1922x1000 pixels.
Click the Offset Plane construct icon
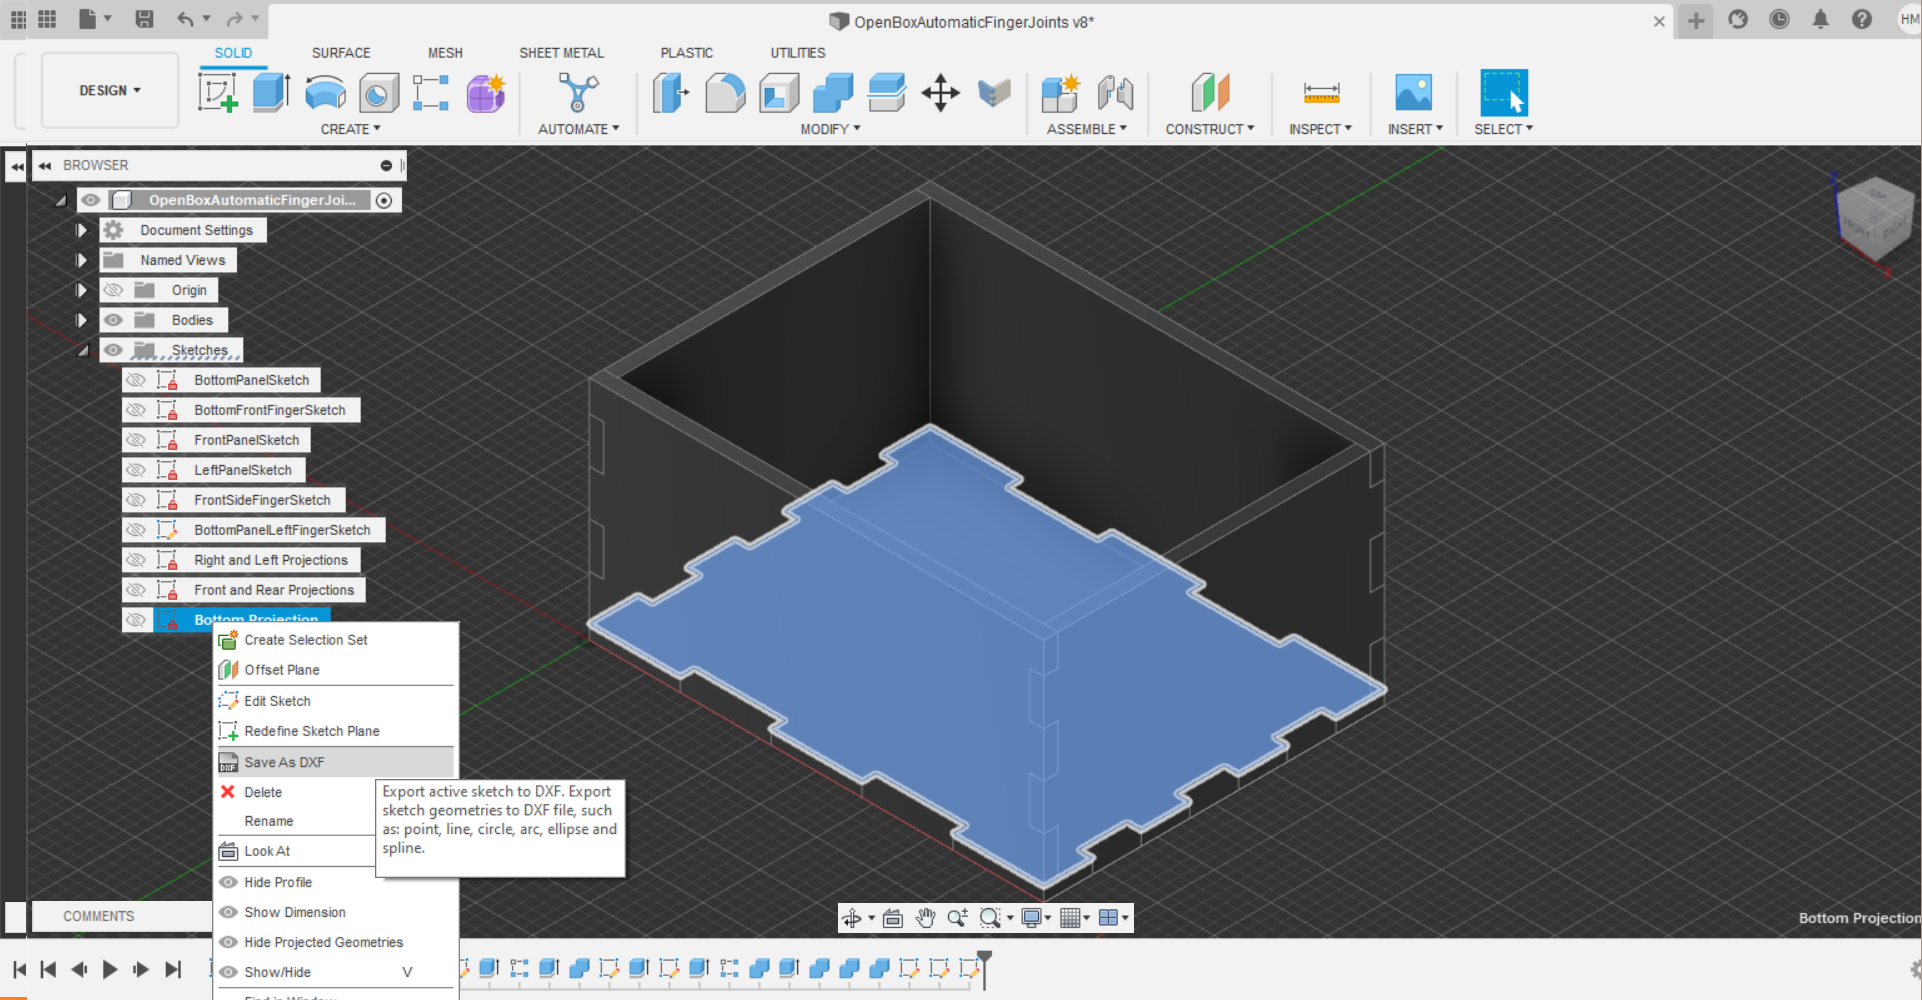pyautogui.click(x=1210, y=93)
